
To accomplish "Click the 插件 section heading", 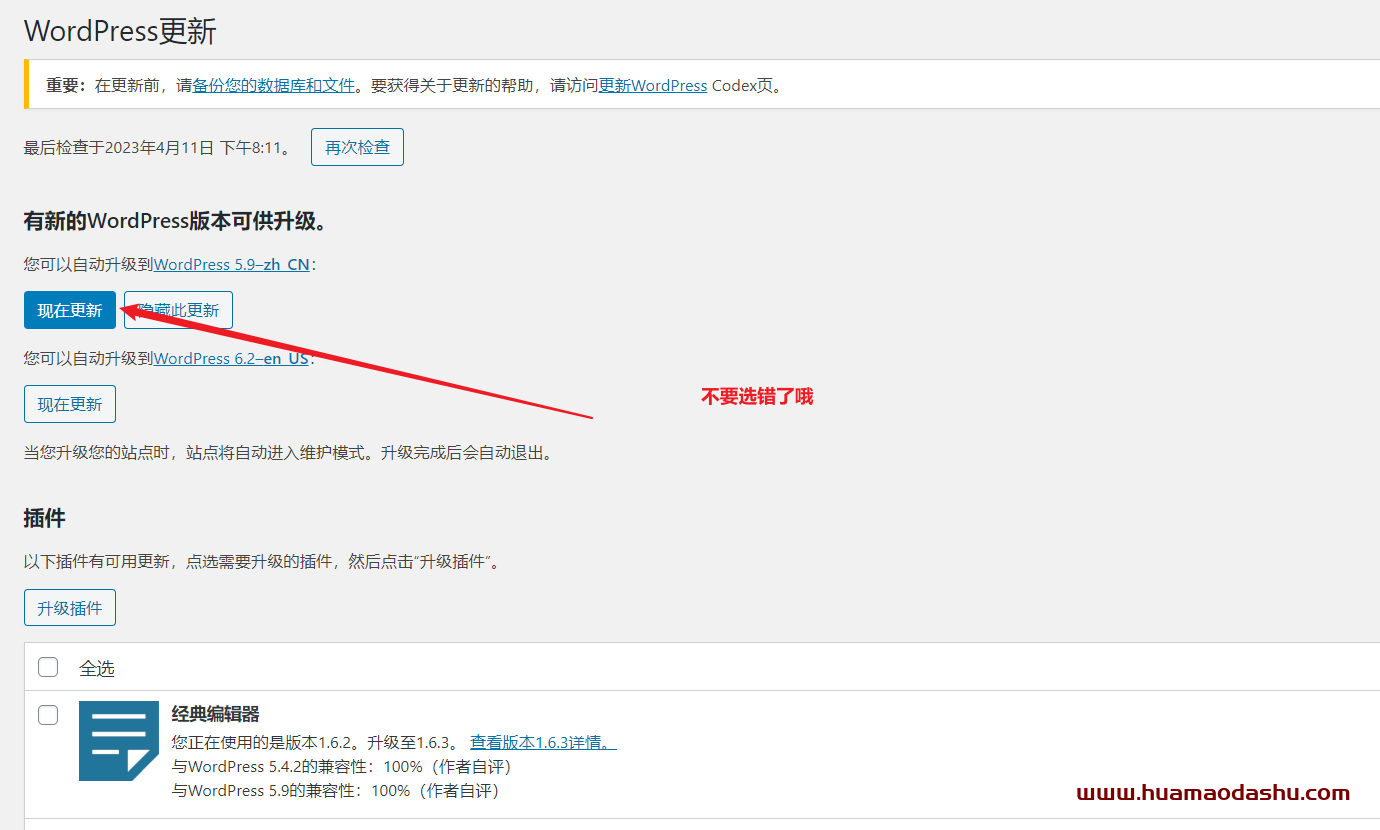I will (x=45, y=518).
